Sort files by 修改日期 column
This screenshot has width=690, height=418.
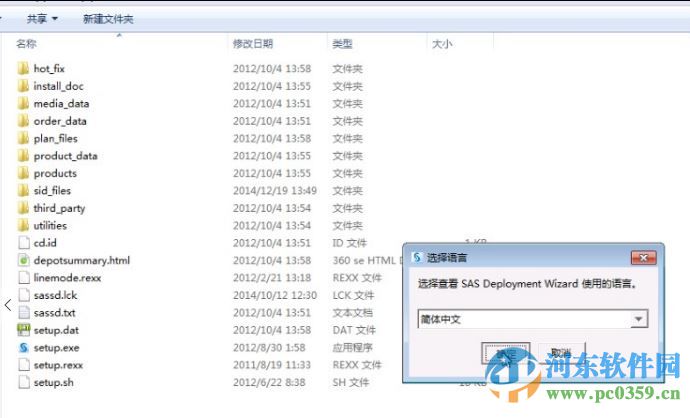tap(253, 44)
